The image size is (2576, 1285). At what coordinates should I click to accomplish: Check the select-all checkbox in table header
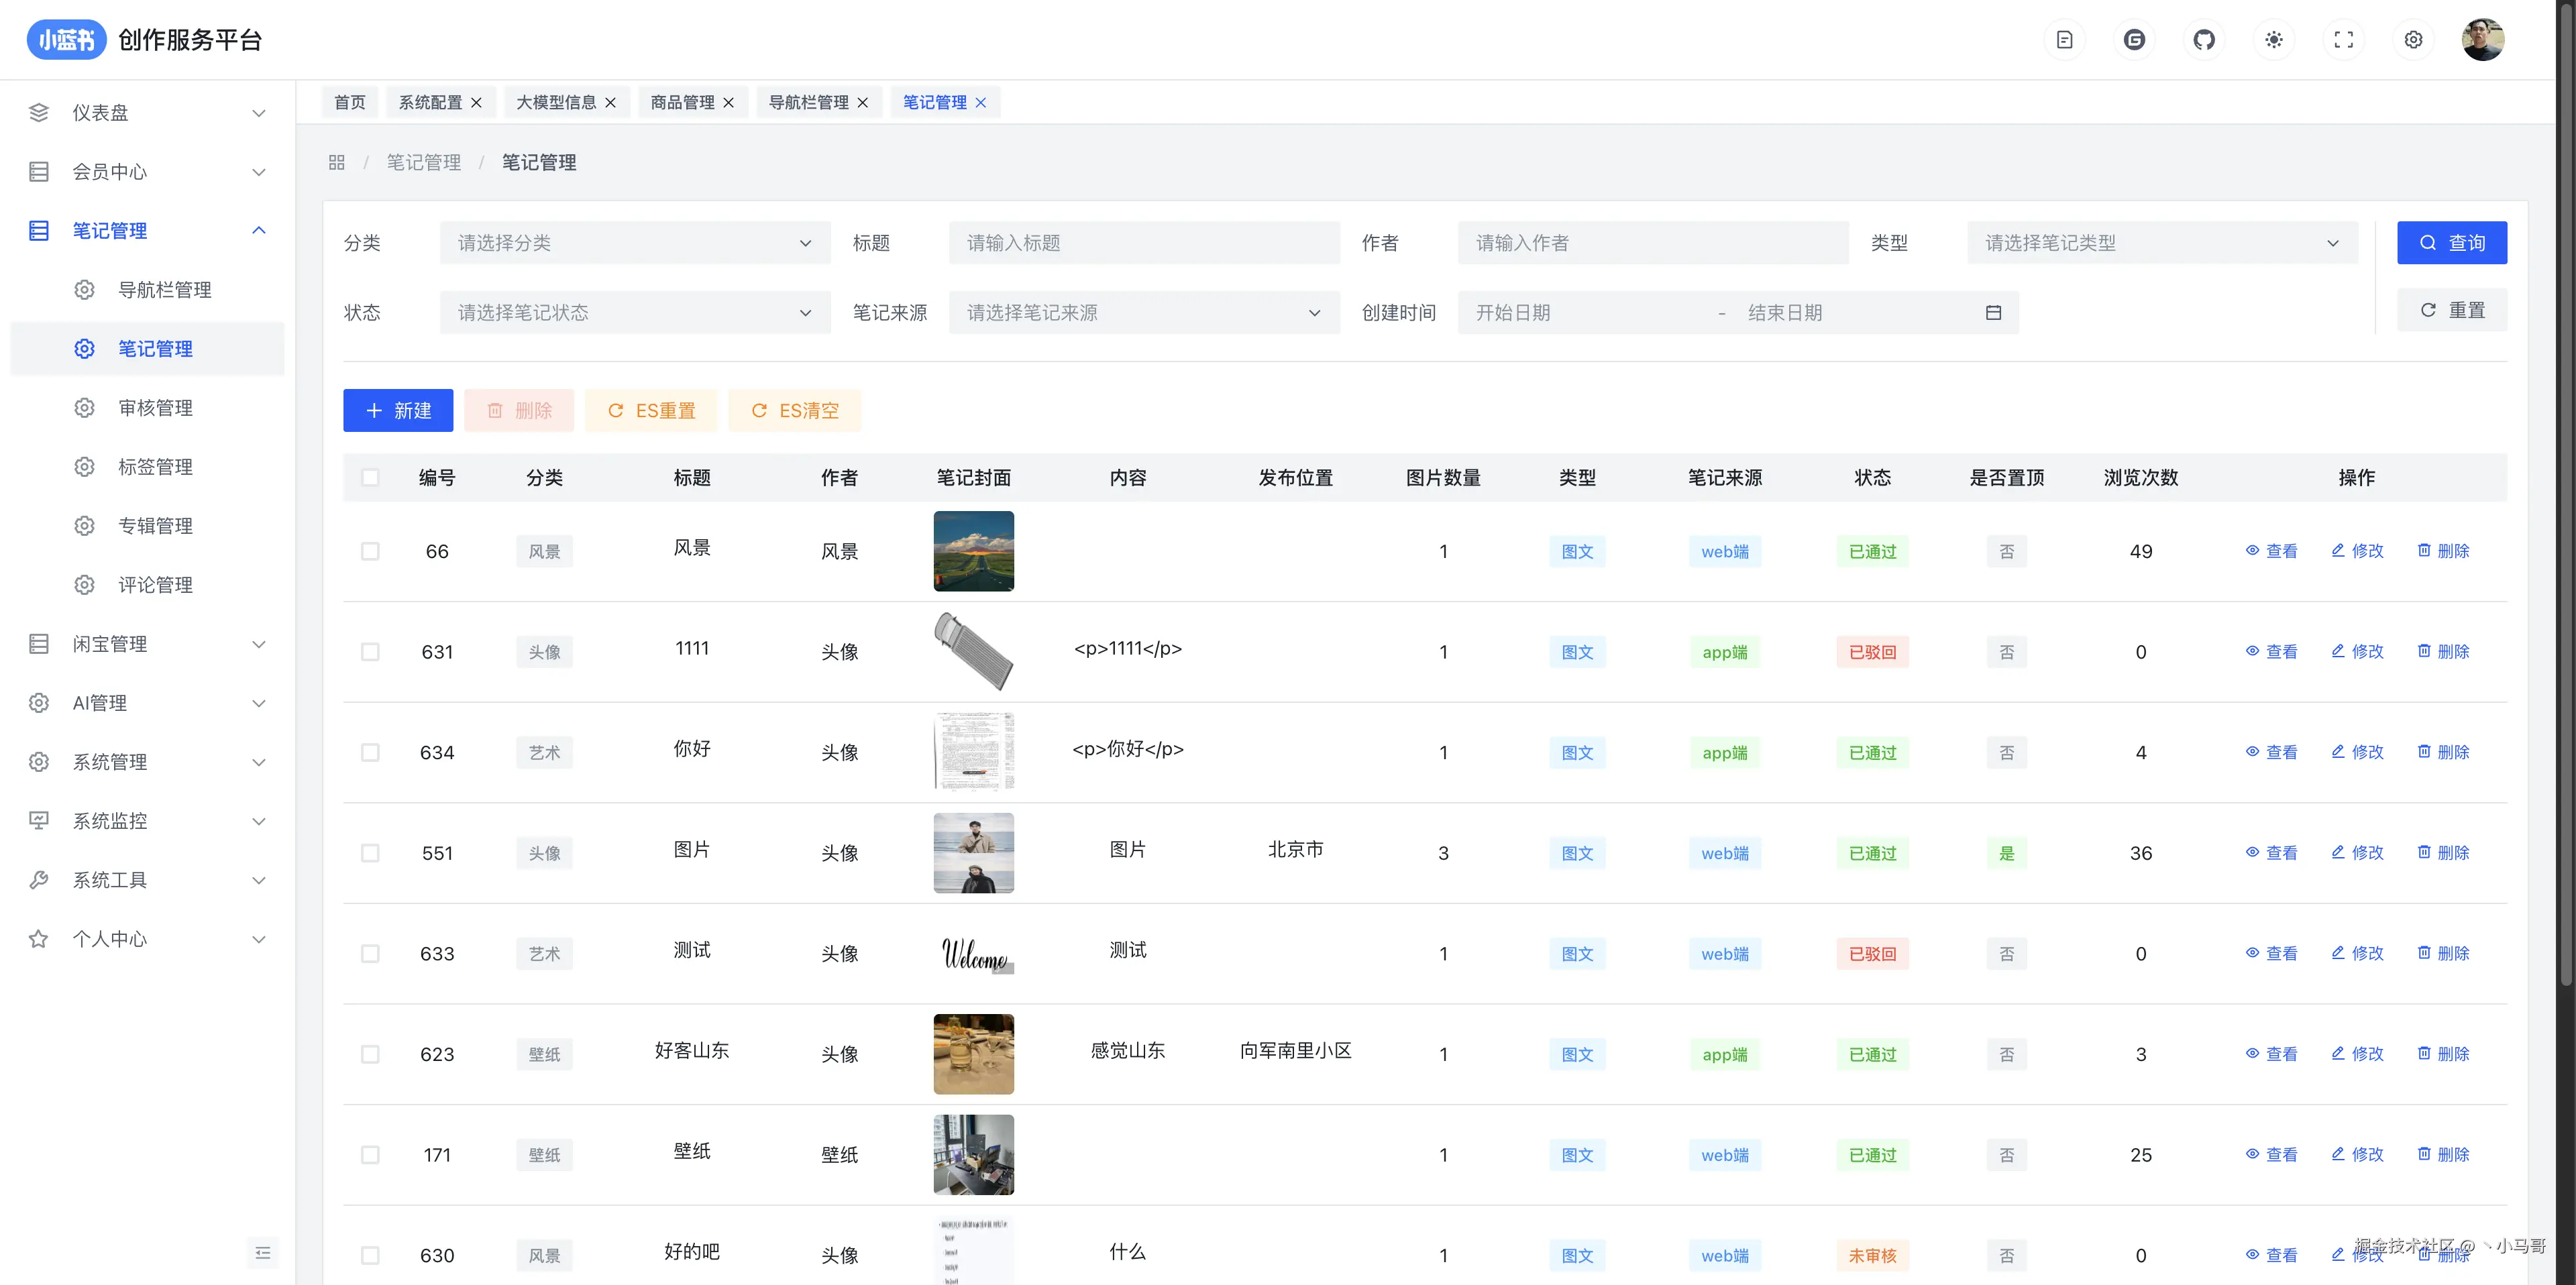(x=370, y=478)
